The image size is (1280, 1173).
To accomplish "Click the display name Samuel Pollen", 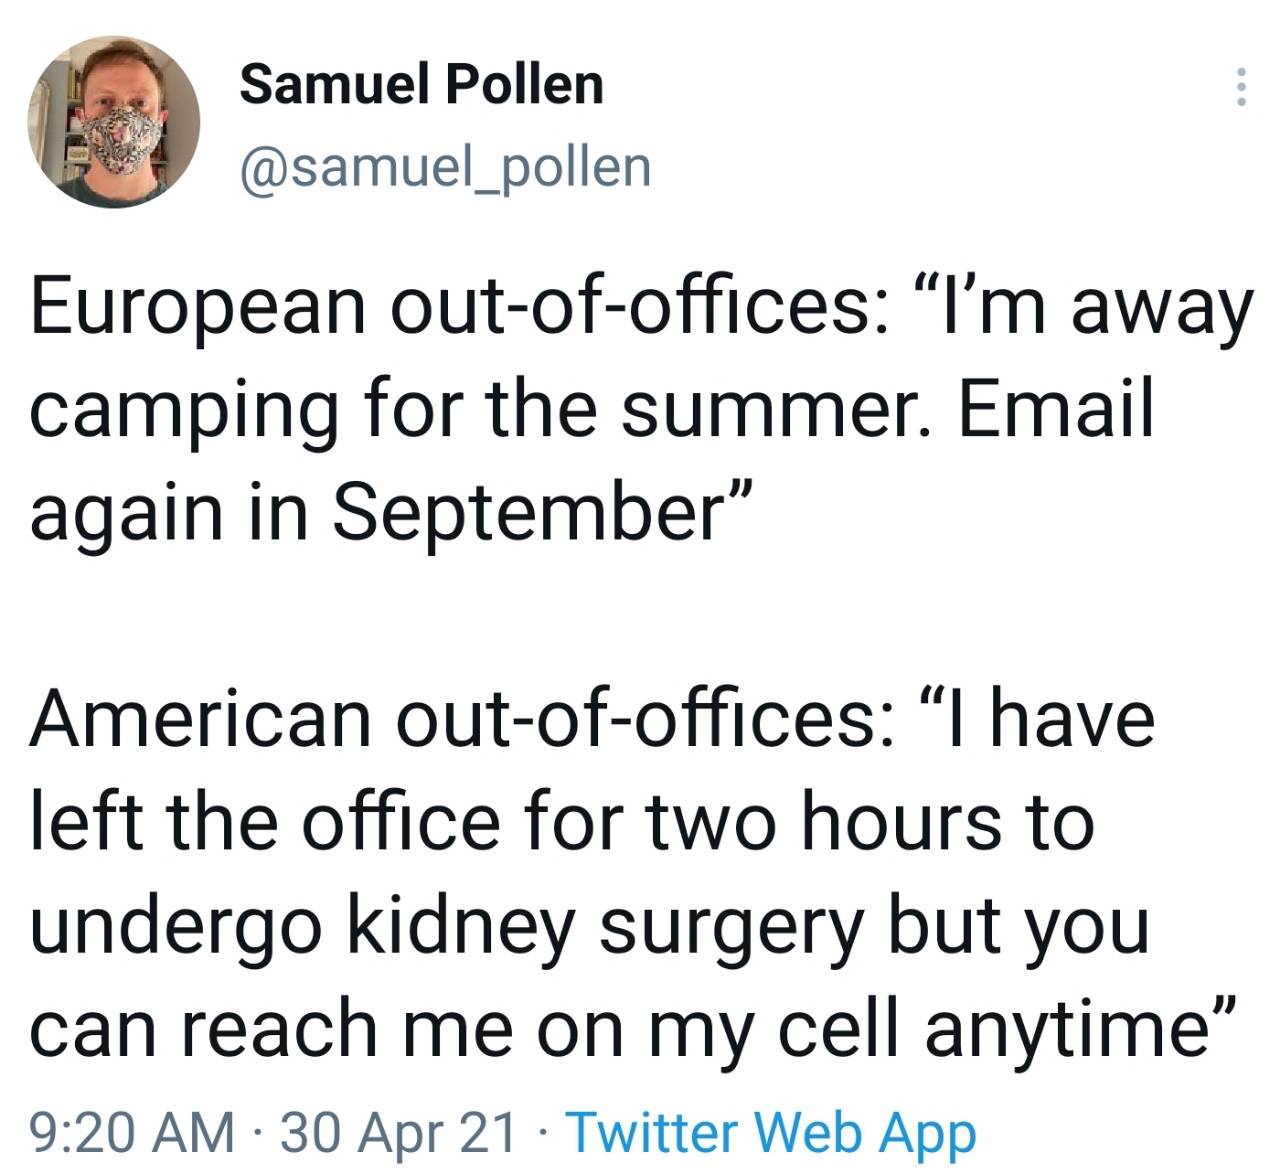I will [421, 83].
